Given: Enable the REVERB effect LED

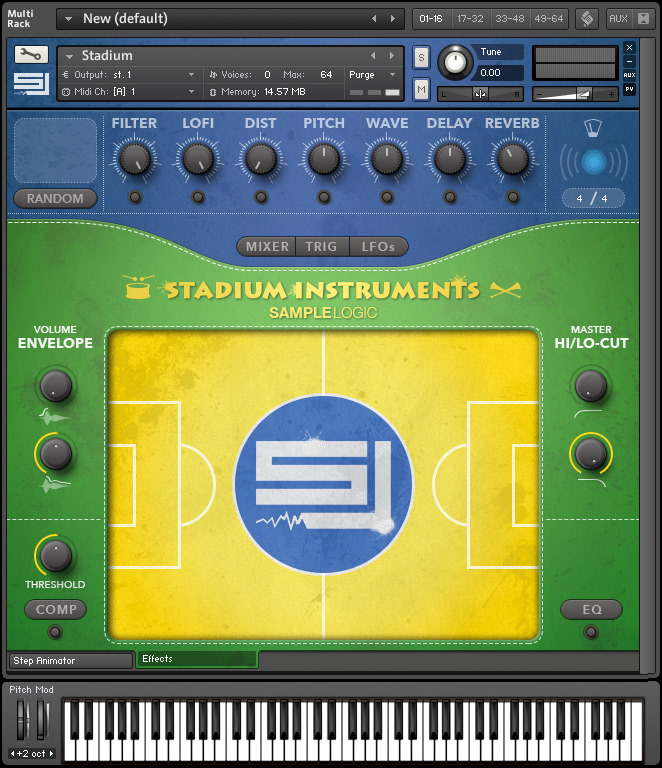Looking at the screenshot, I should [x=513, y=197].
